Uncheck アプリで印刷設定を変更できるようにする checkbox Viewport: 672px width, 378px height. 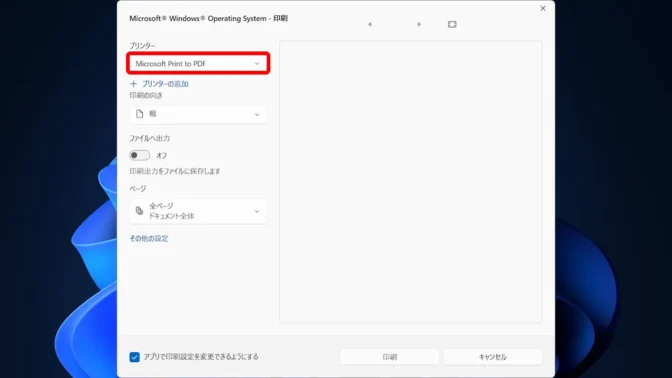(135, 357)
